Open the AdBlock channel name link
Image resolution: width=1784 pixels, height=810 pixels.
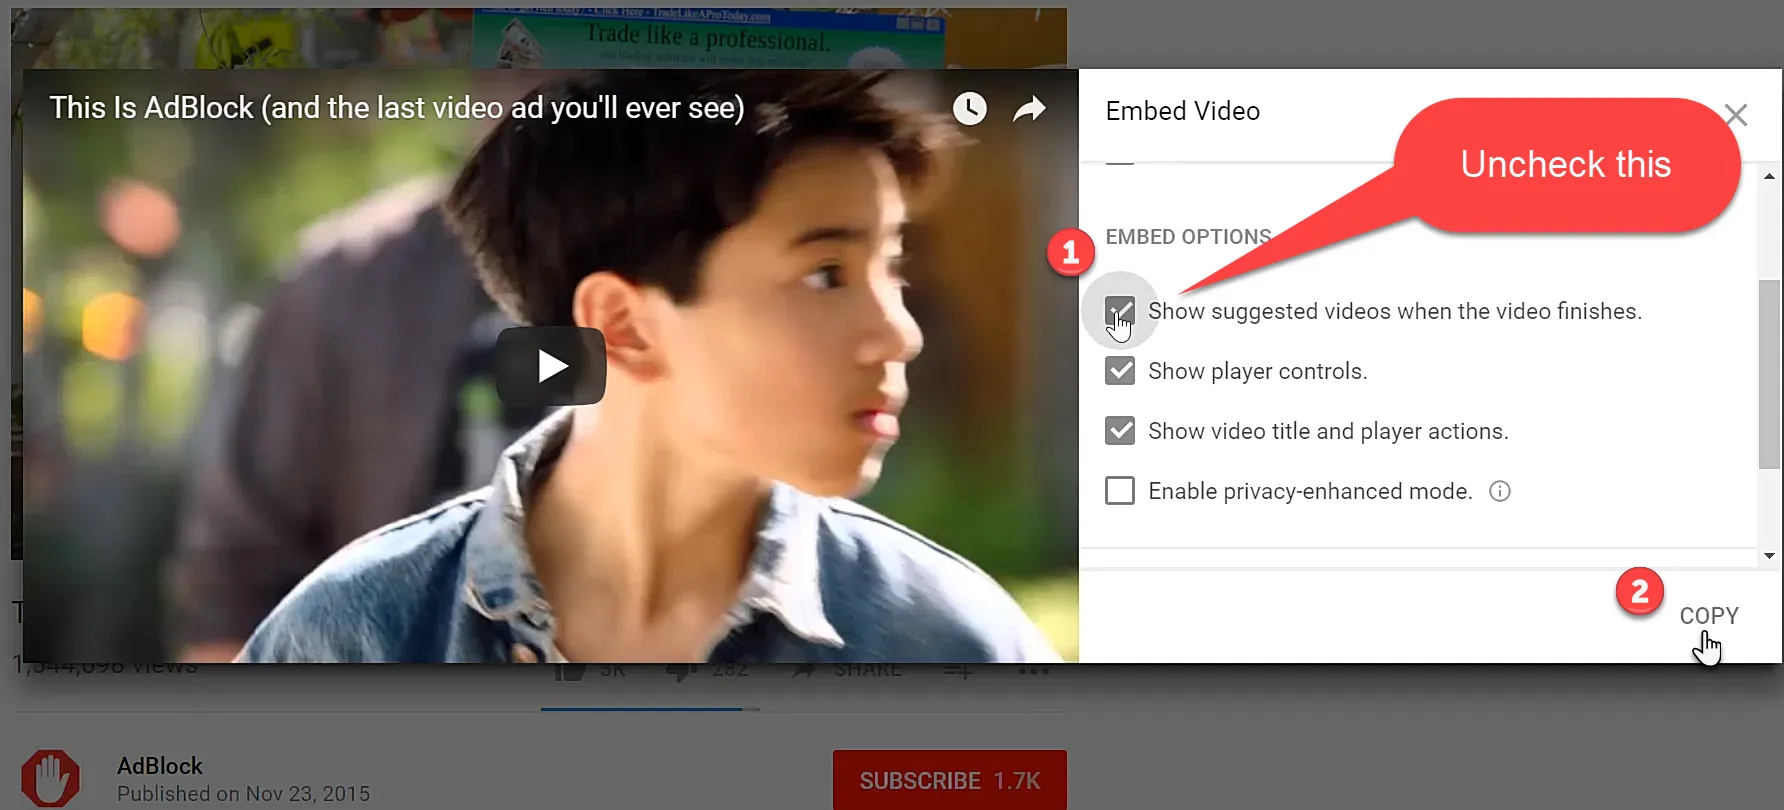[160, 766]
